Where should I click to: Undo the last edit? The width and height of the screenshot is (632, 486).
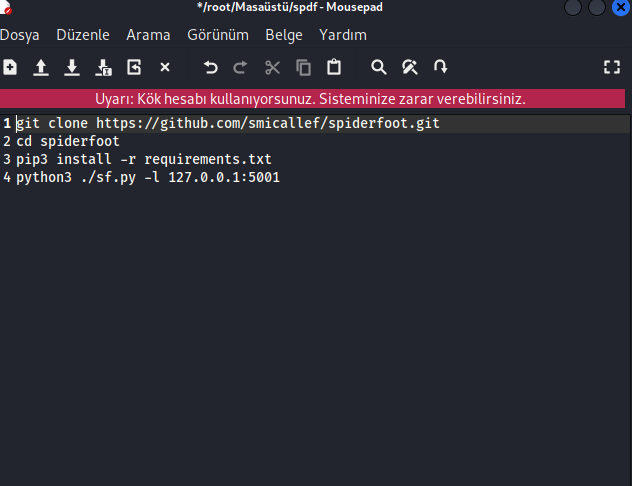pos(210,67)
